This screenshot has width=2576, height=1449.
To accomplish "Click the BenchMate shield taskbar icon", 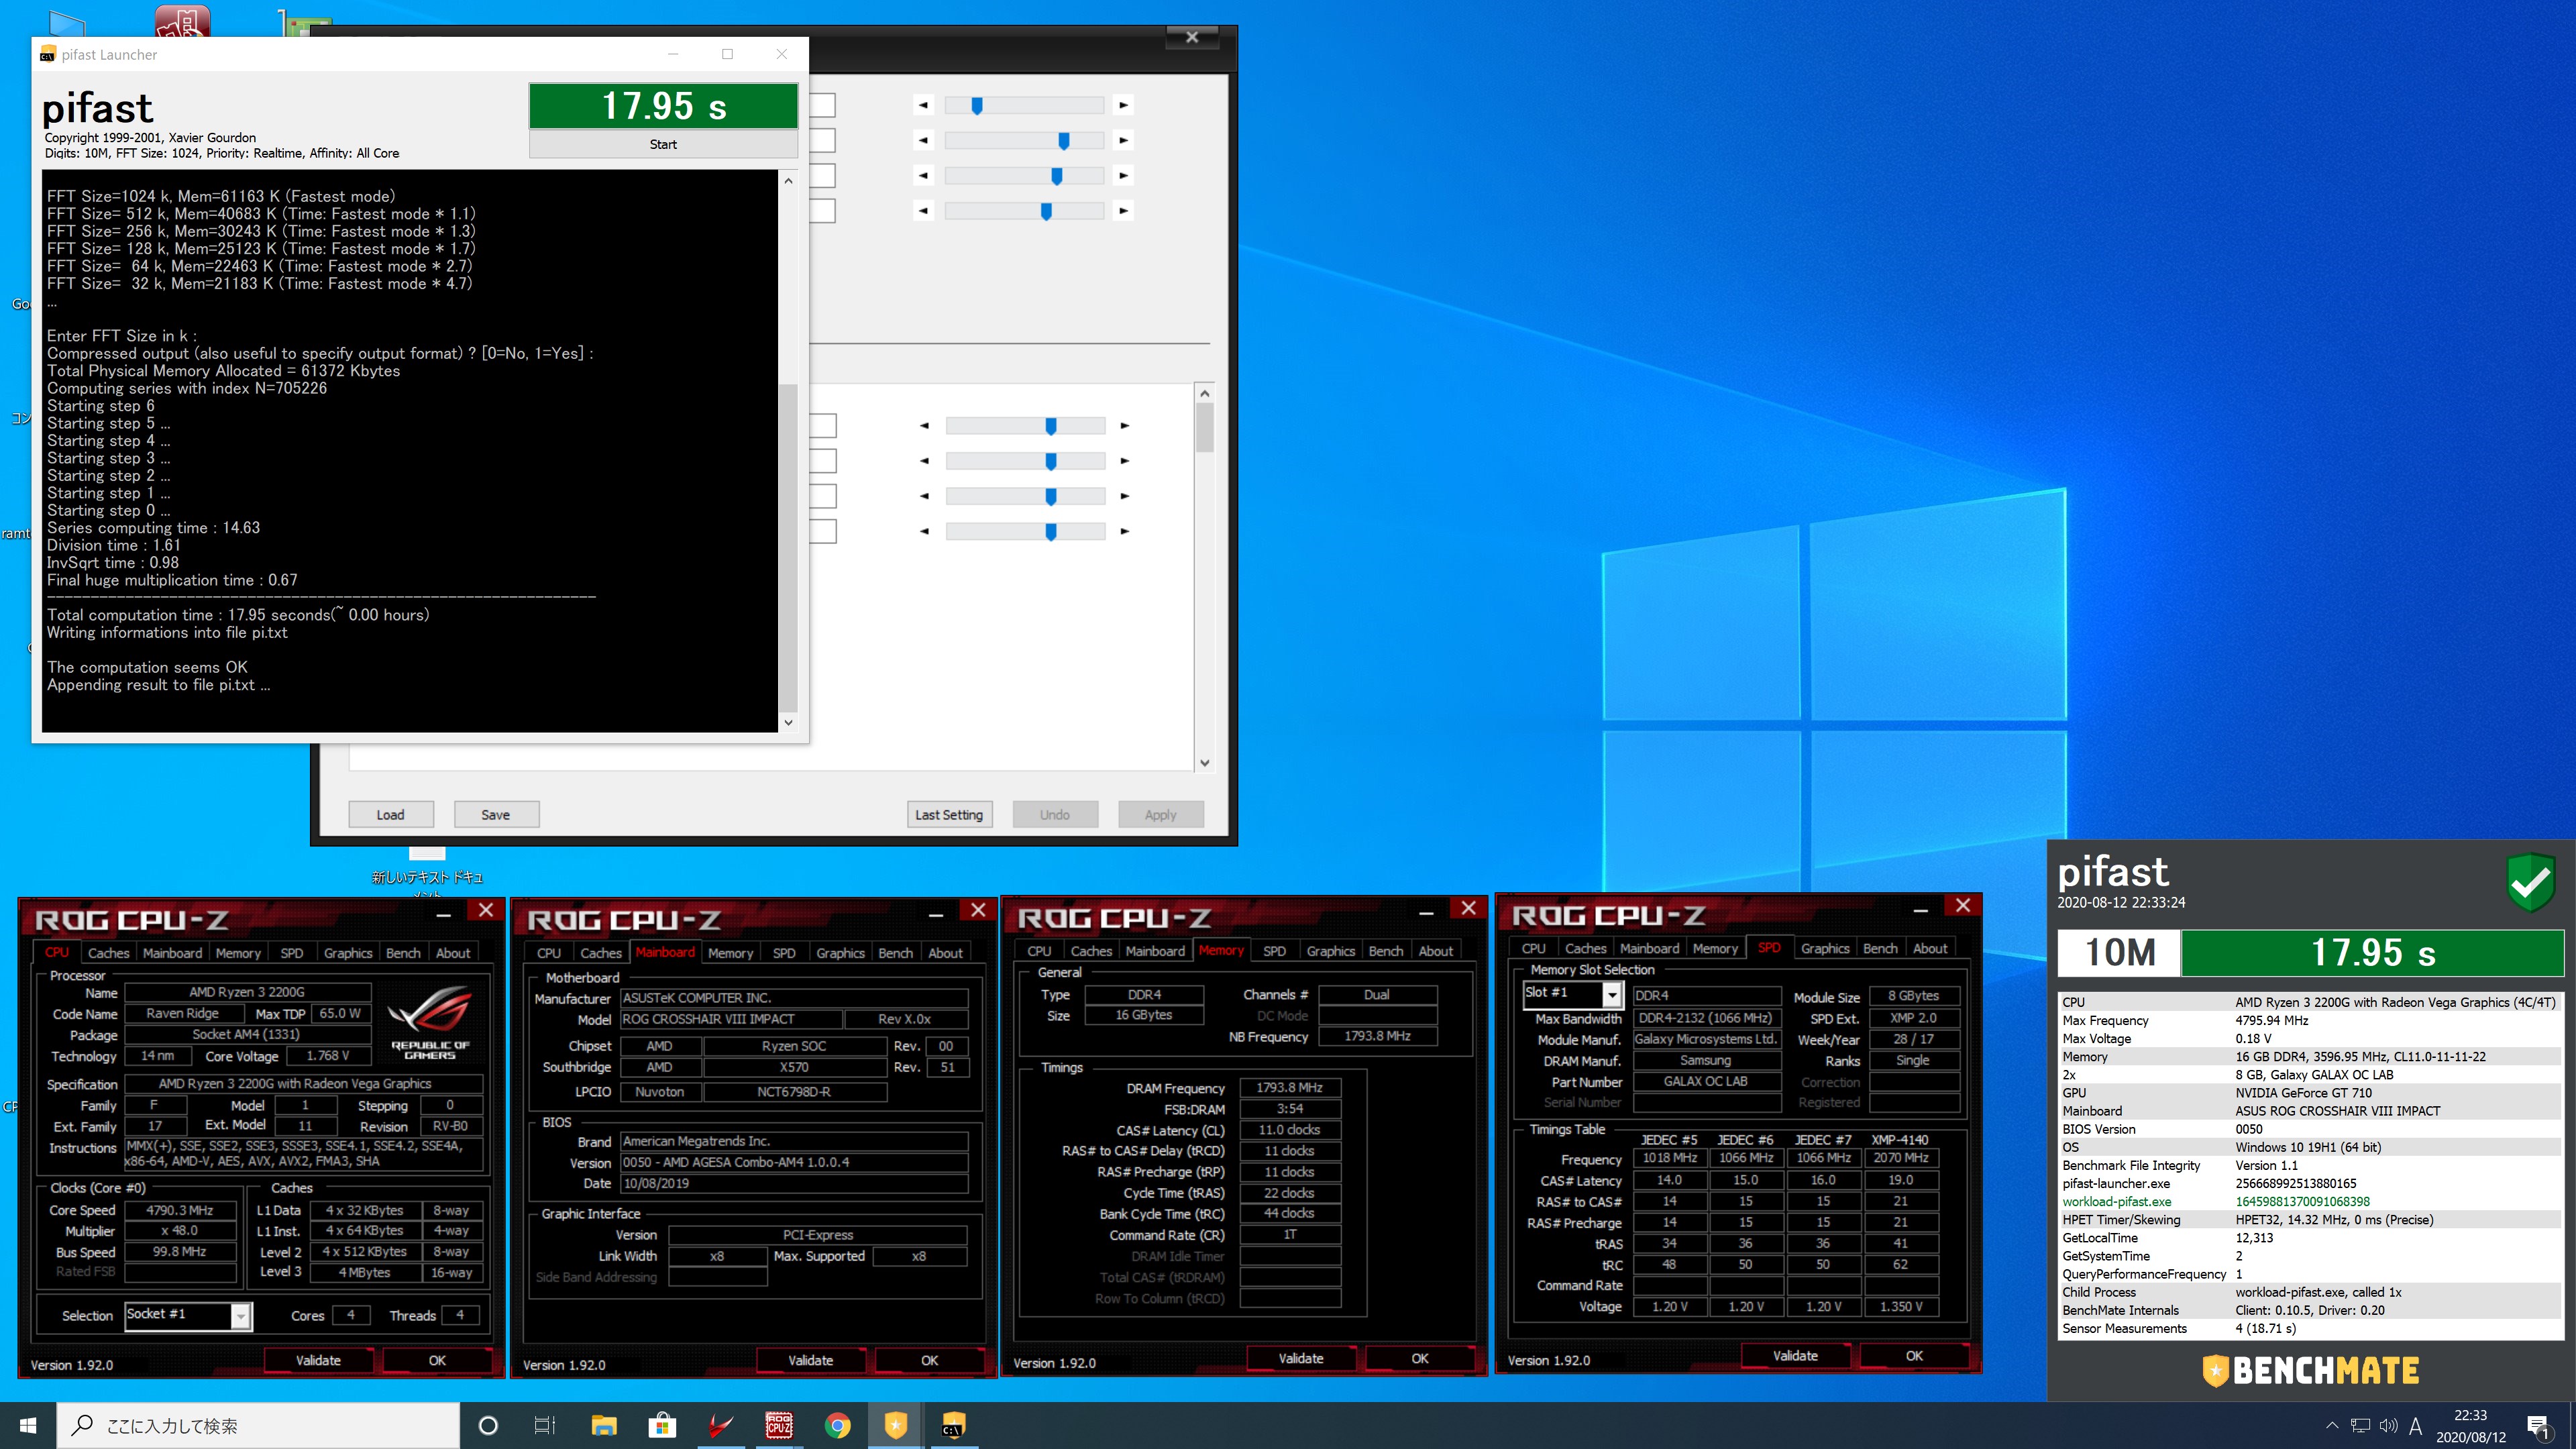I will pos(896,1425).
